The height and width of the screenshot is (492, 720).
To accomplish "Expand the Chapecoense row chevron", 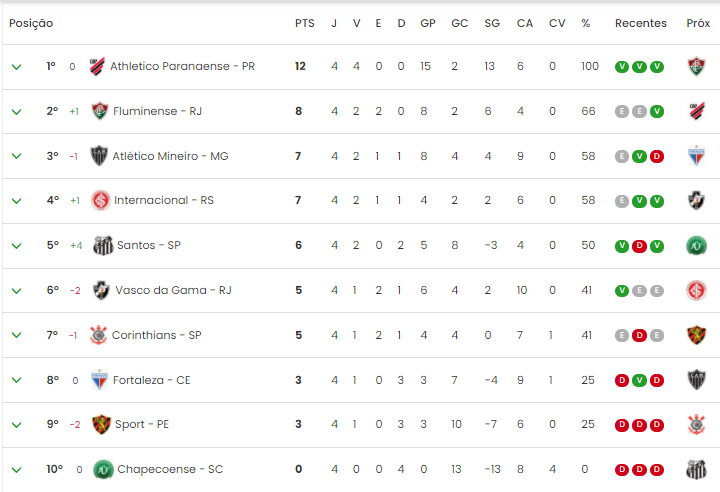I will click(x=17, y=469).
